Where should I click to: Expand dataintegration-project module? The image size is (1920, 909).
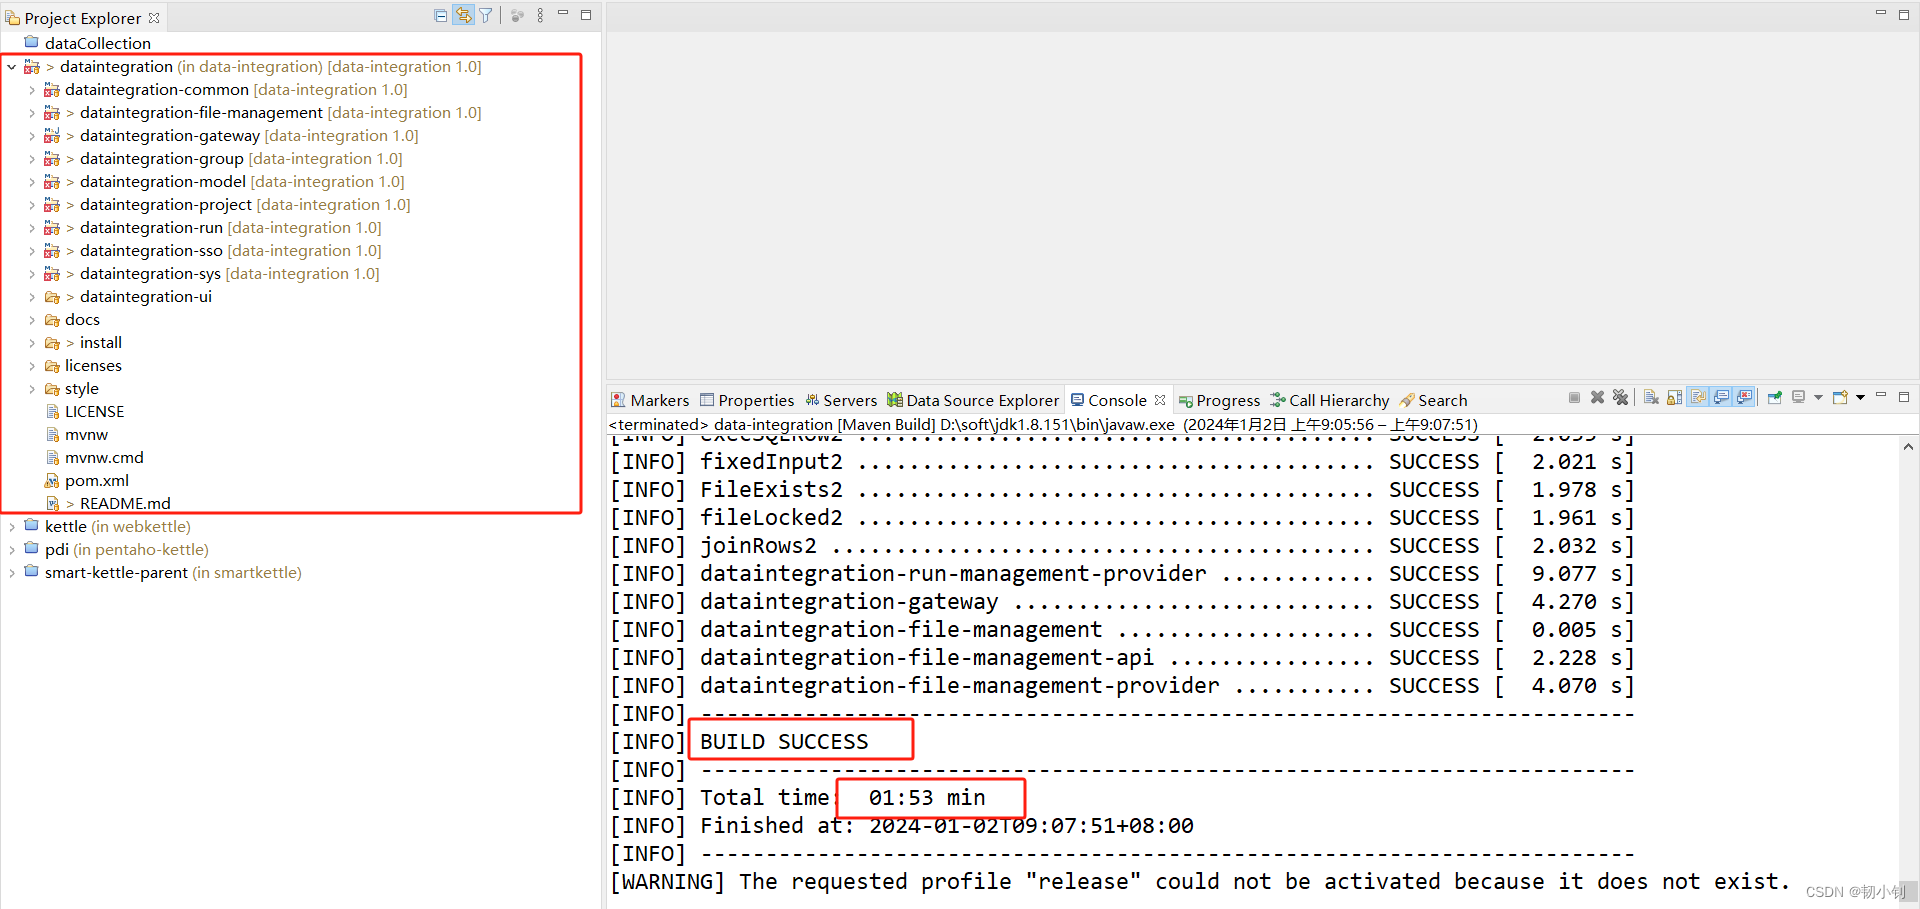(x=32, y=205)
